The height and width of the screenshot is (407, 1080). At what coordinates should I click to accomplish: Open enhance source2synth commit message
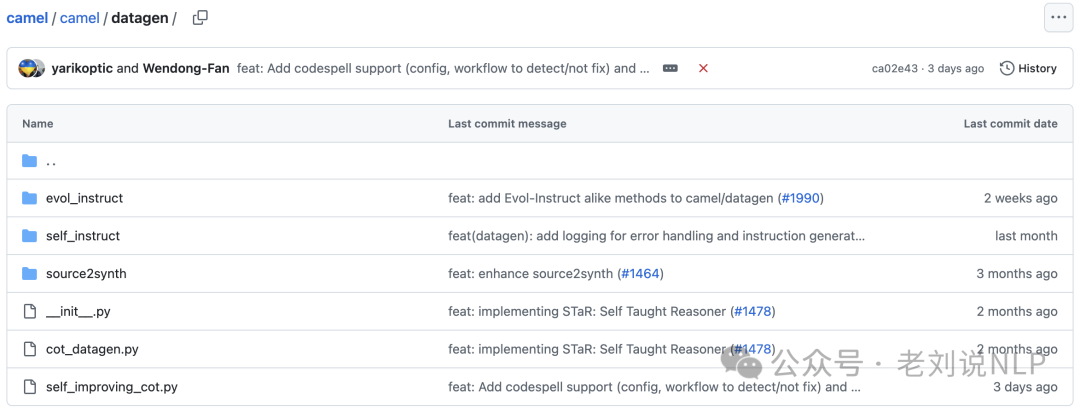pos(532,273)
